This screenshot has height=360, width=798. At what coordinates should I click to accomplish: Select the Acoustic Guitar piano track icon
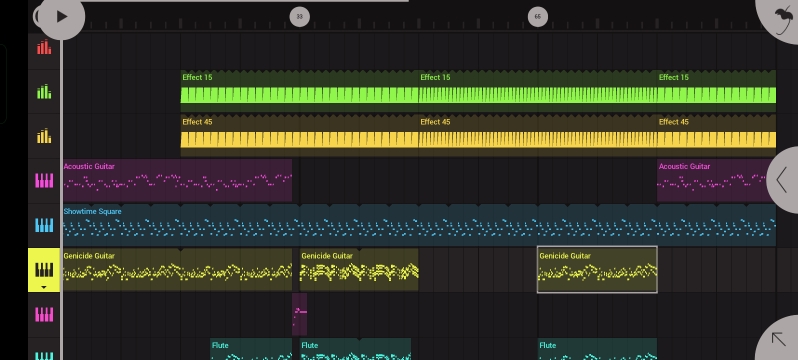[44, 181]
